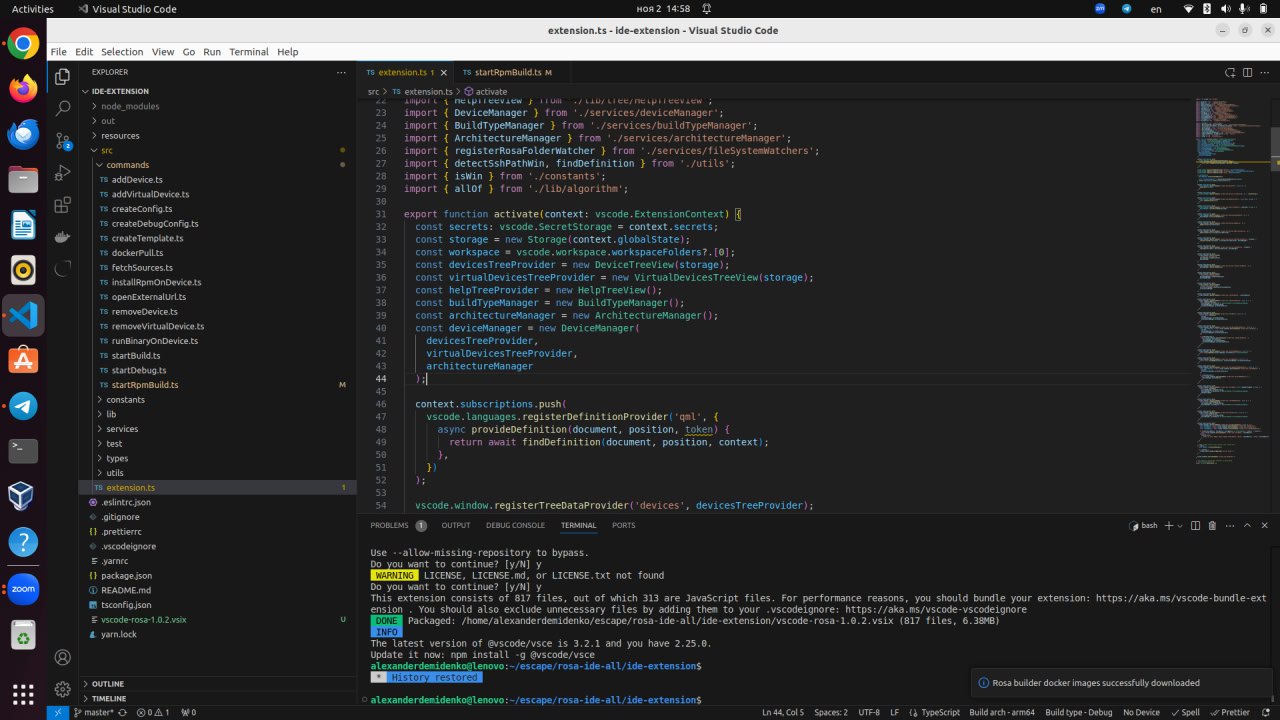
Task: Maximize terminal panel with the chevron-up icon
Action: 1246,525
